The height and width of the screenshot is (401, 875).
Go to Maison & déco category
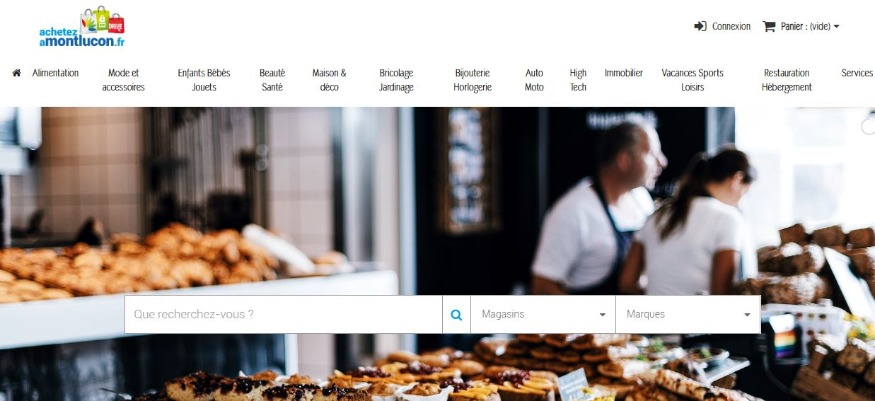tap(329, 80)
